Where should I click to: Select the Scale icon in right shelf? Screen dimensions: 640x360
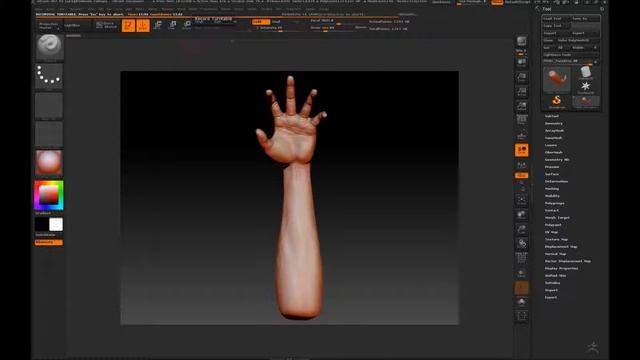(522, 229)
